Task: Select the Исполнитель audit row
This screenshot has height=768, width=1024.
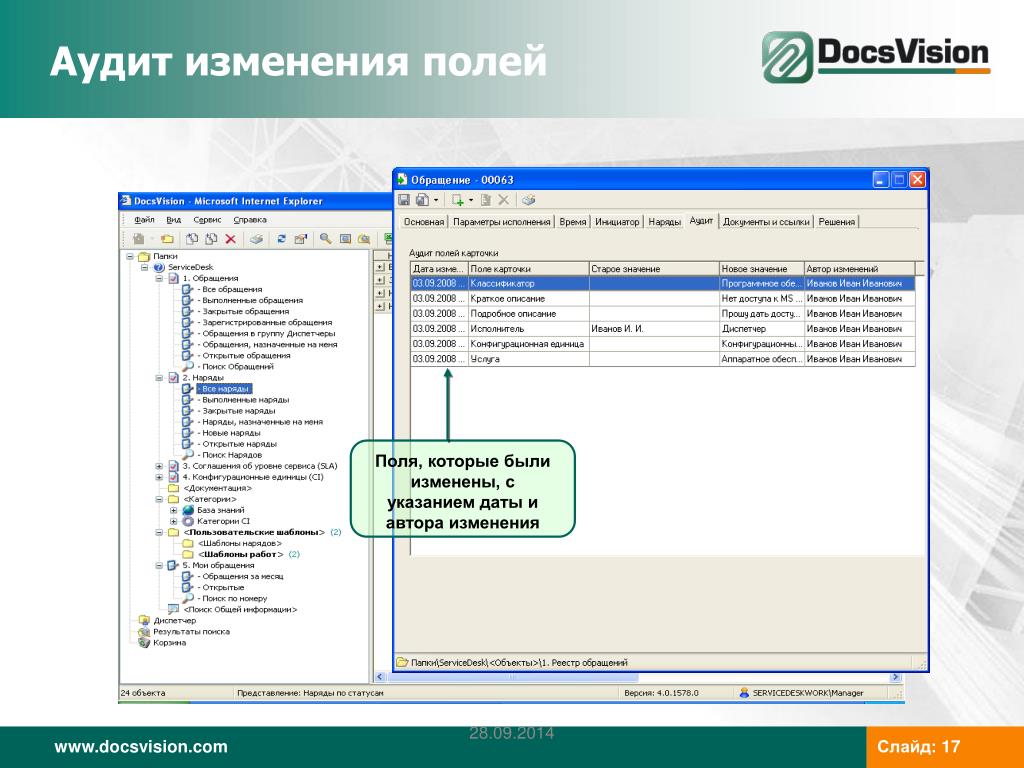Action: (663, 328)
